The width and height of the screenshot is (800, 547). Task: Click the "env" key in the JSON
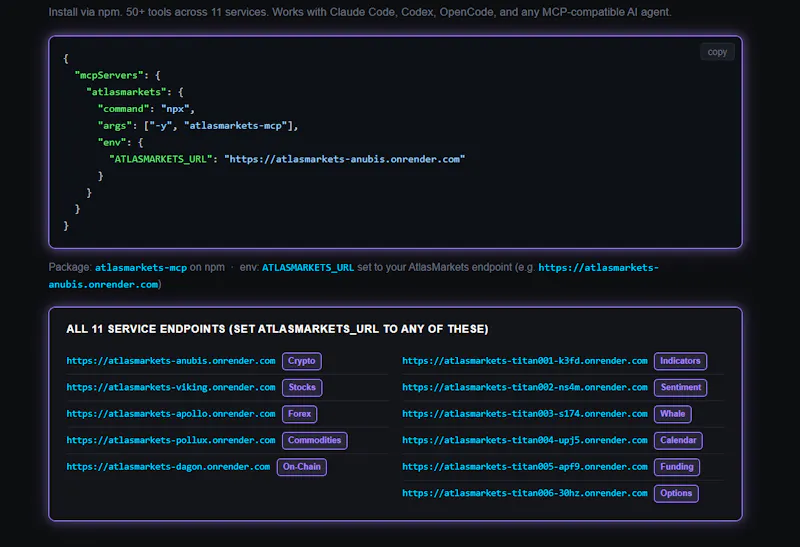tap(114, 143)
